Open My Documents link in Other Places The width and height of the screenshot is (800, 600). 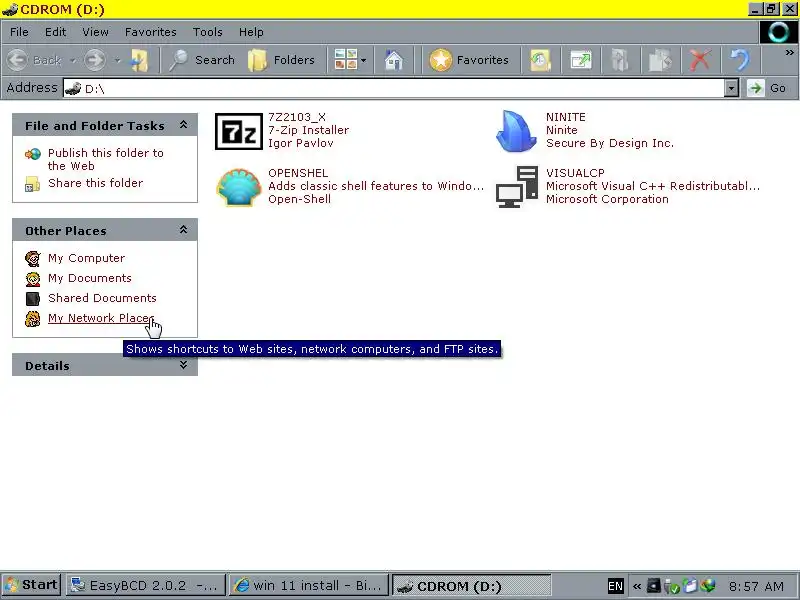tap(90, 278)
